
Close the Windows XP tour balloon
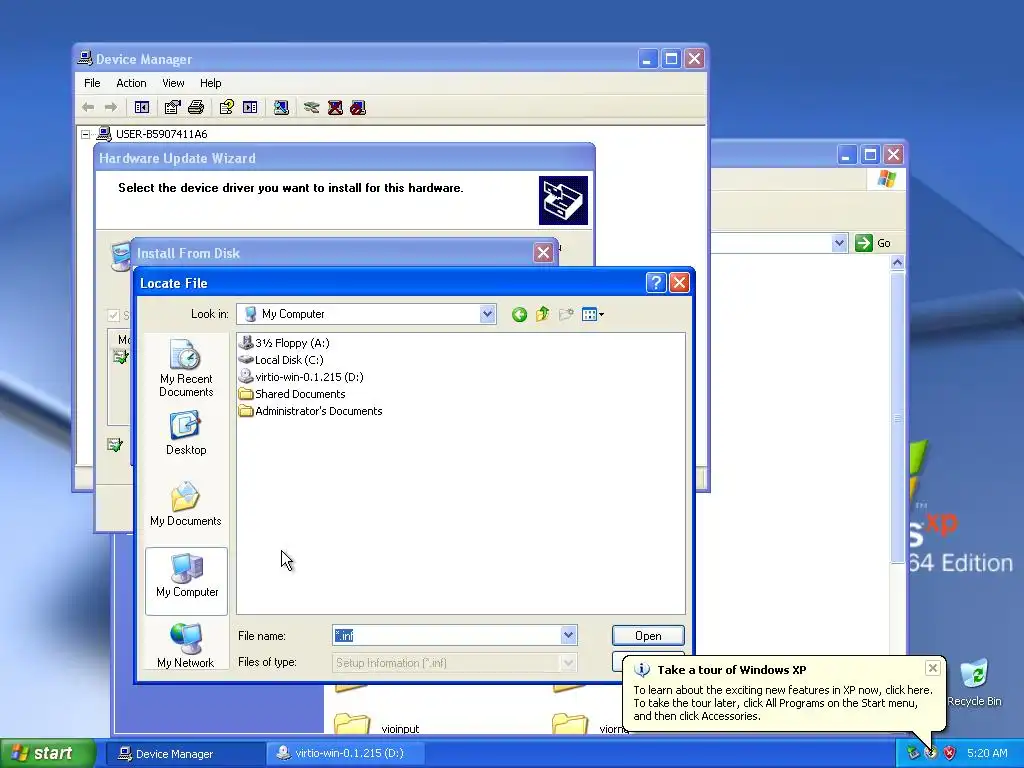[x=933, y=668]
